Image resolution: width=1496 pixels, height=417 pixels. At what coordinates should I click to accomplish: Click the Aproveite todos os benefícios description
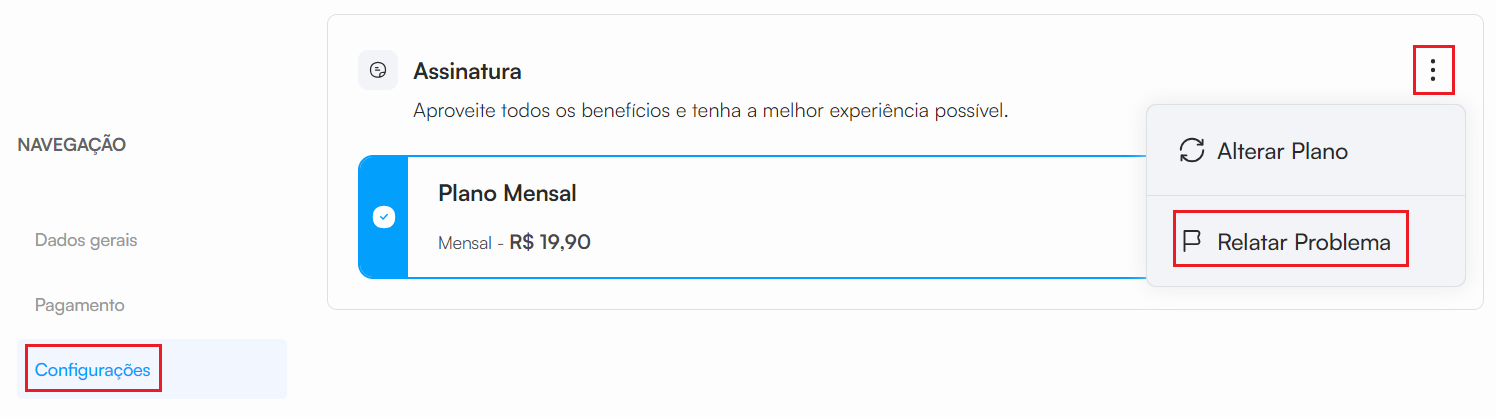click(x=710, y=110)
